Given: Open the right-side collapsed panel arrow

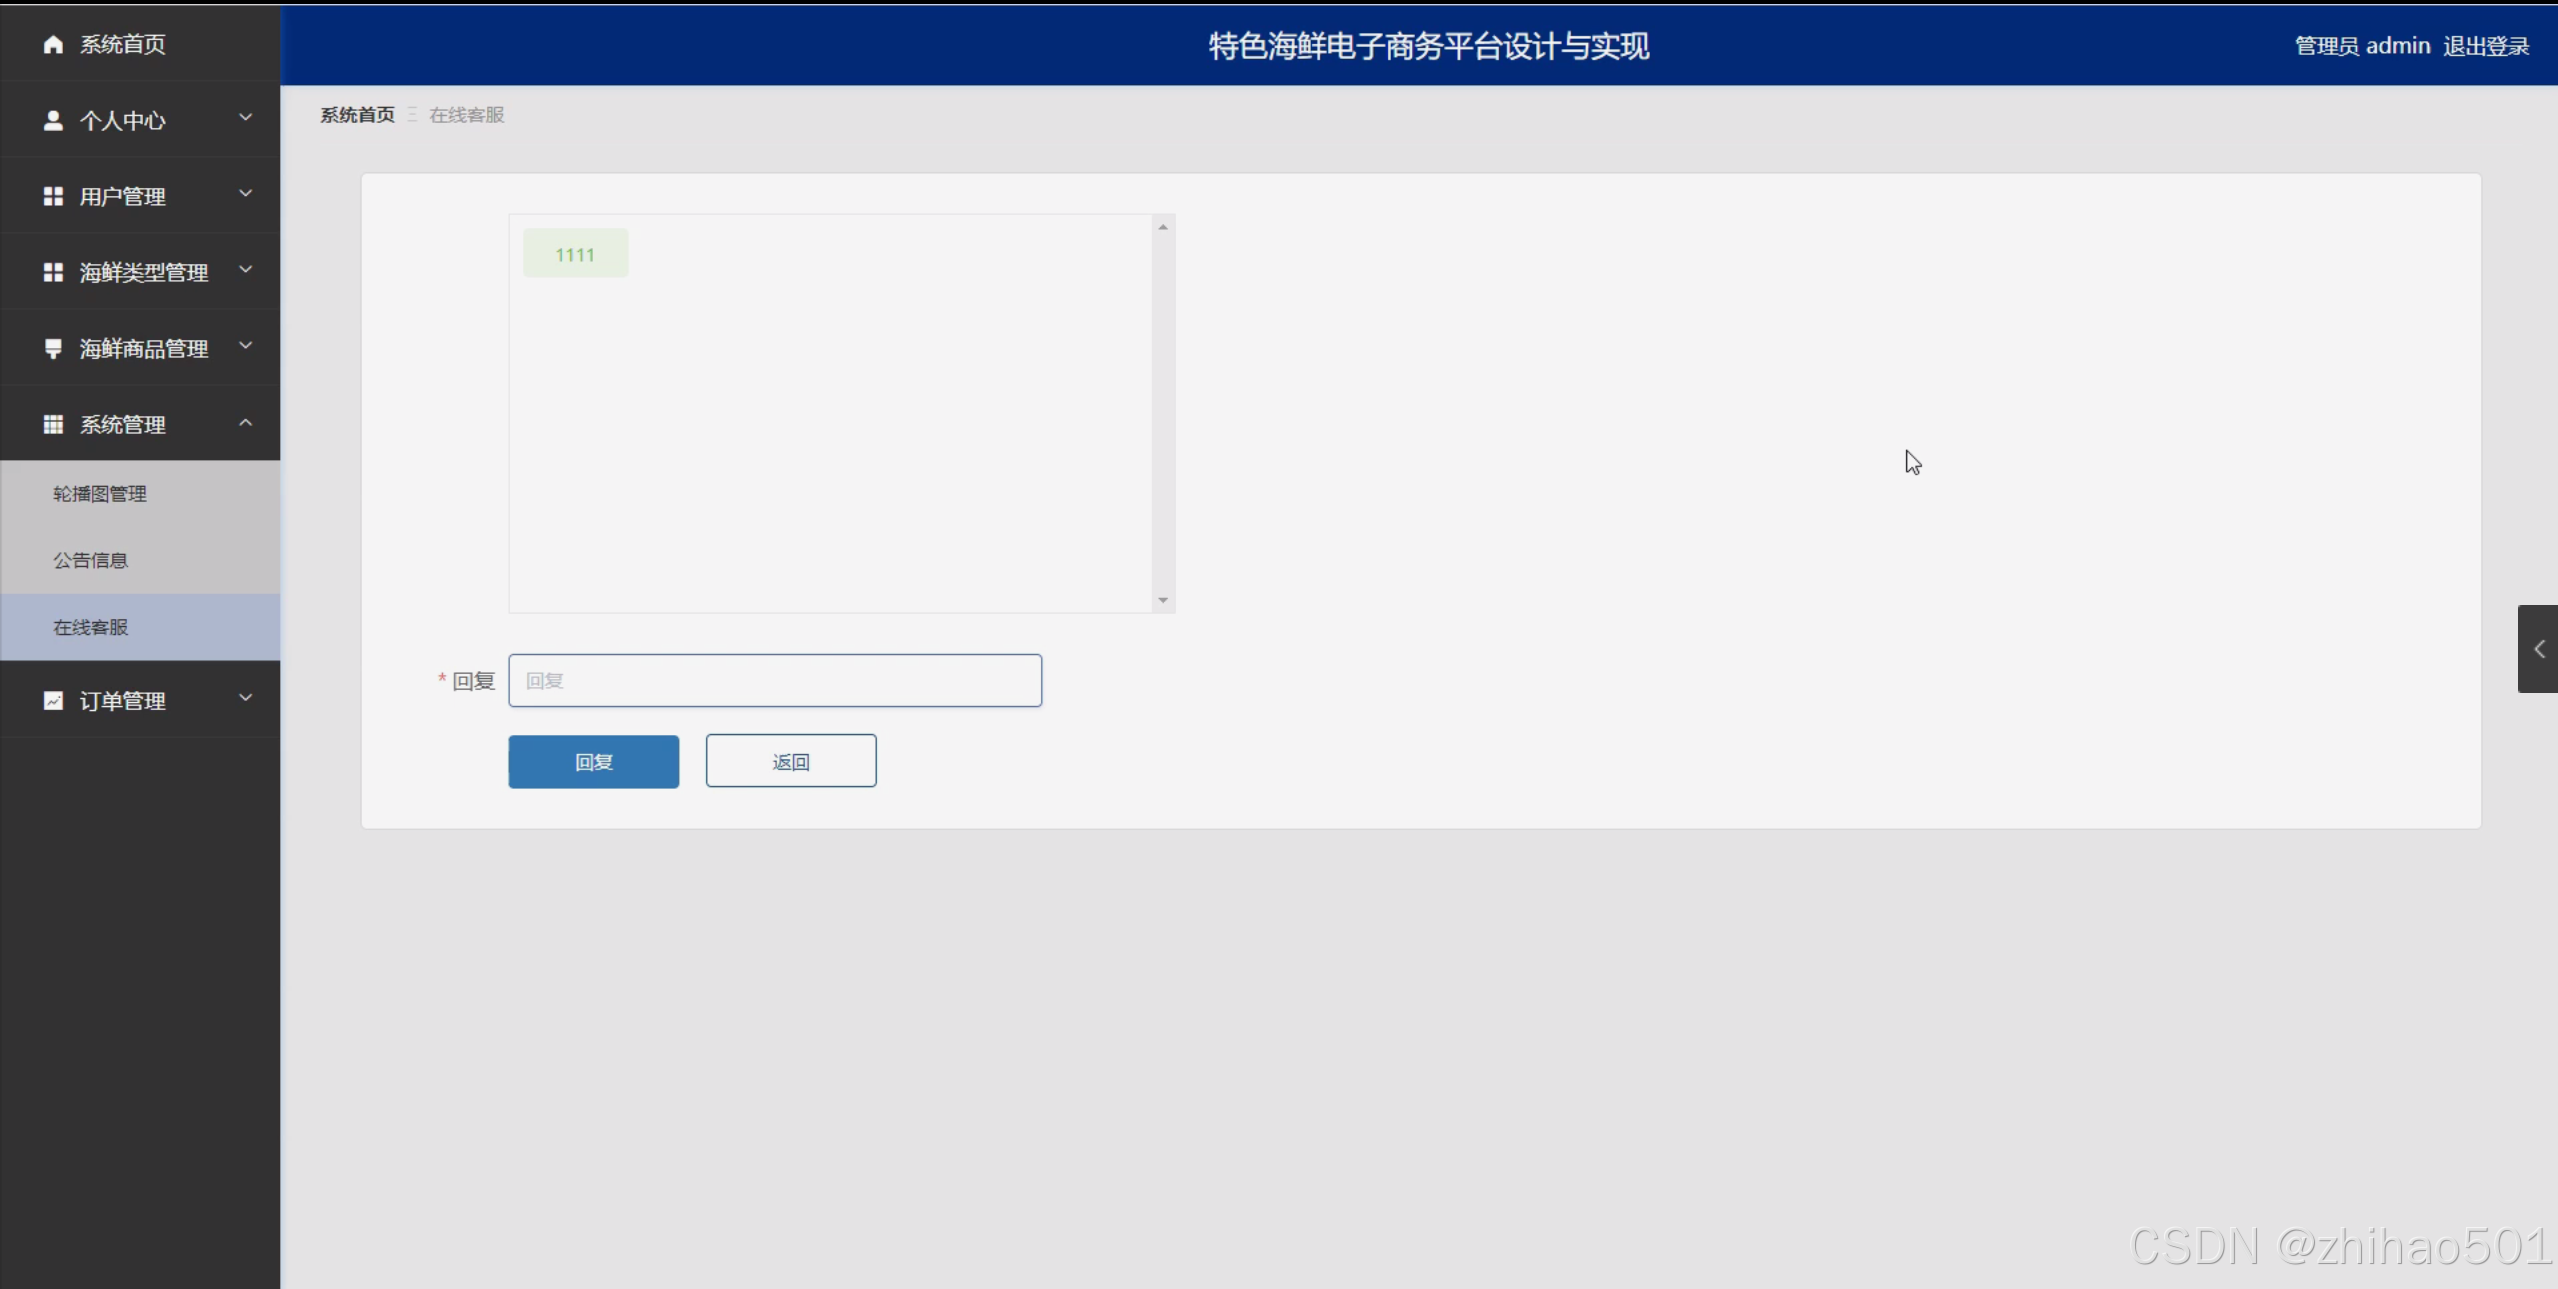Looking at the screenshot, I should click(x=2538, y=649).
